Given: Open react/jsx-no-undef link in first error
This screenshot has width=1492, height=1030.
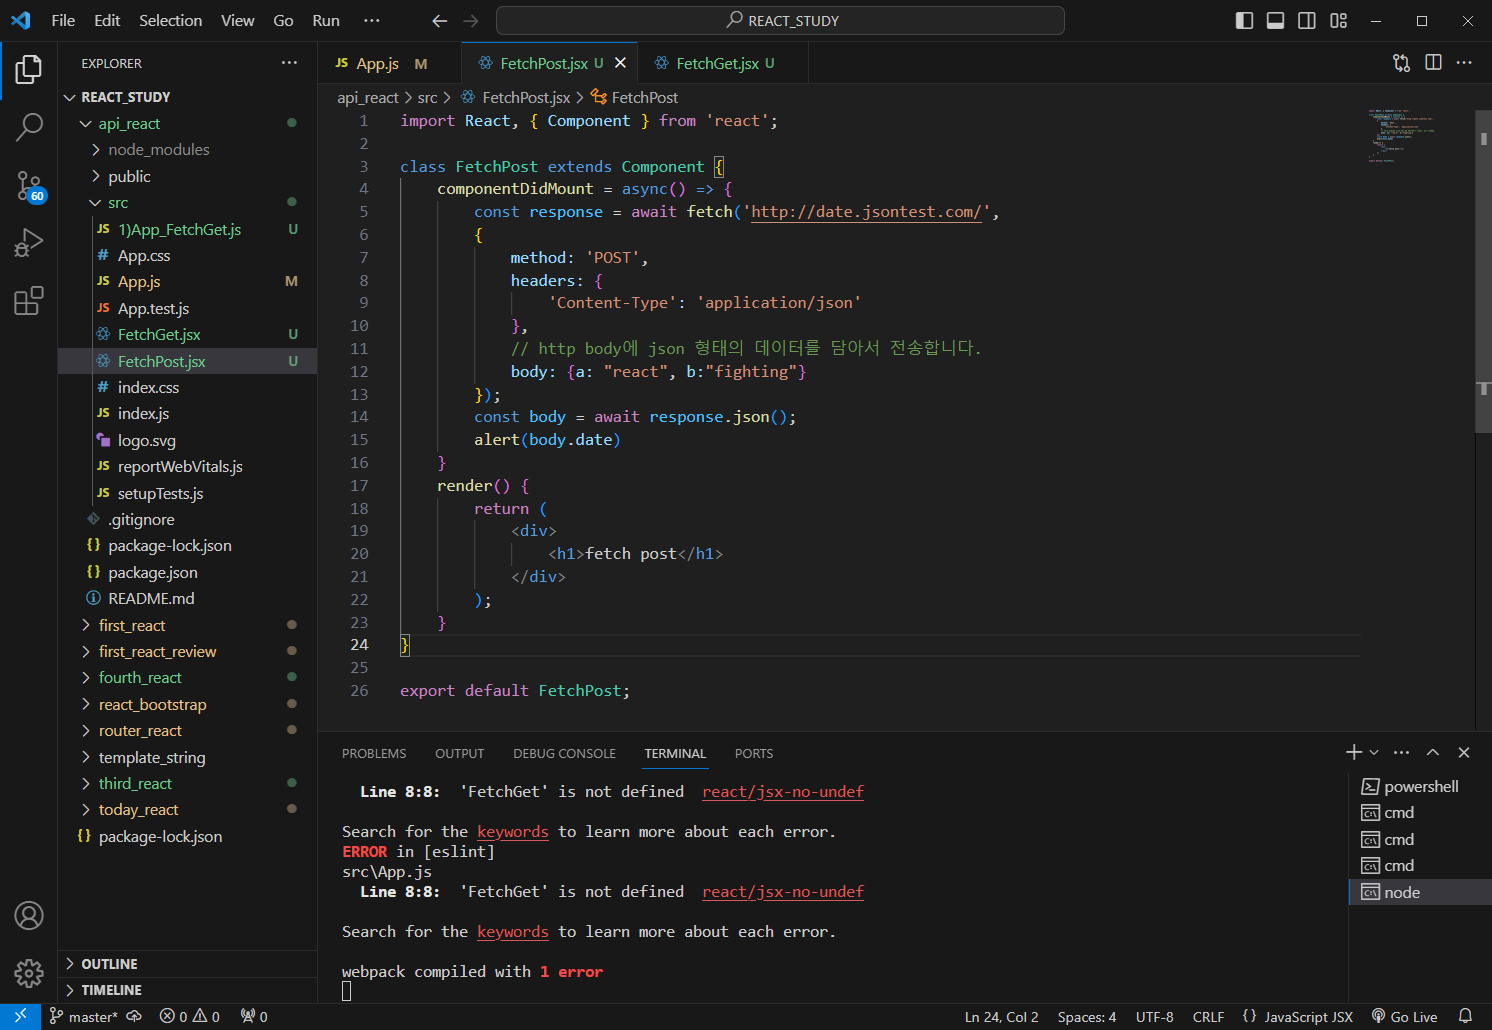Looking at the screenshot, I should coord(783,792).
